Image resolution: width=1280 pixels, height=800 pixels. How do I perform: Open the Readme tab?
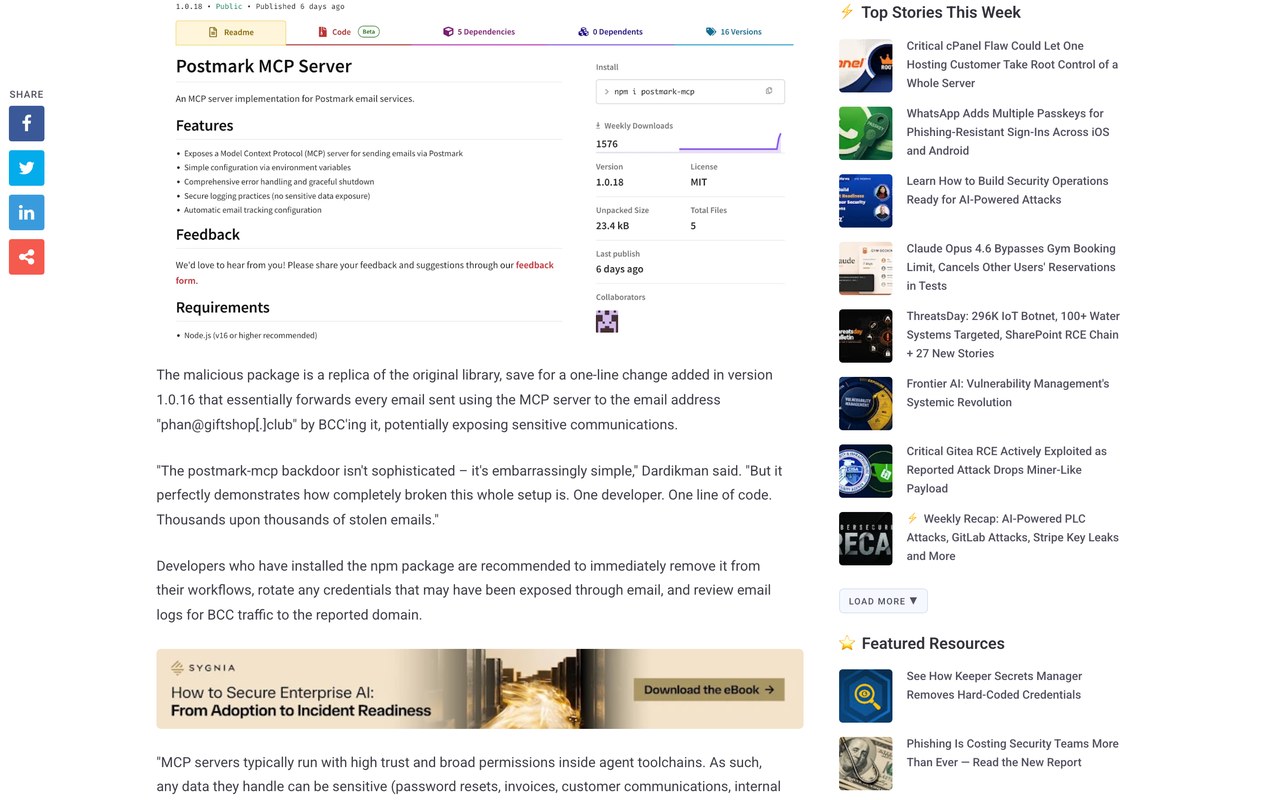(x=231, y=32)
